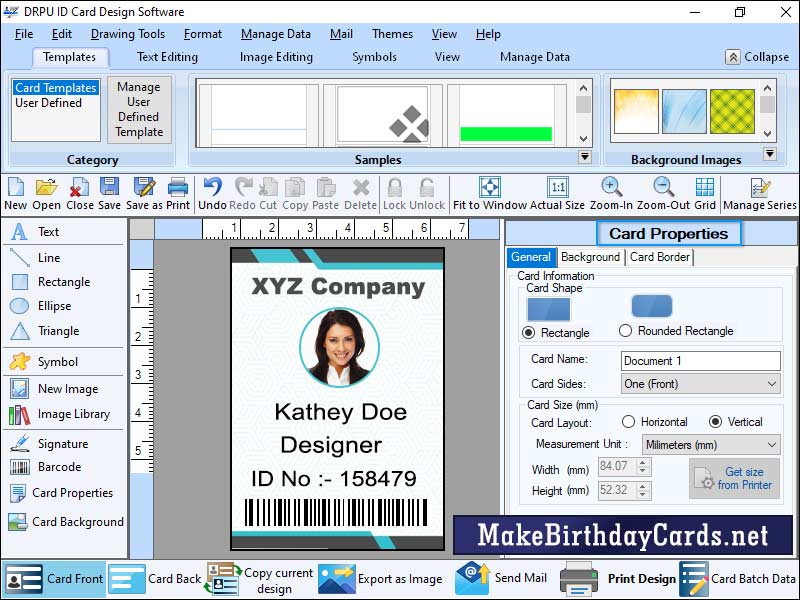This screenshot has height=600, width=800.
Task: Enable Horizontal card layout
Action: (x=630, y=421)
